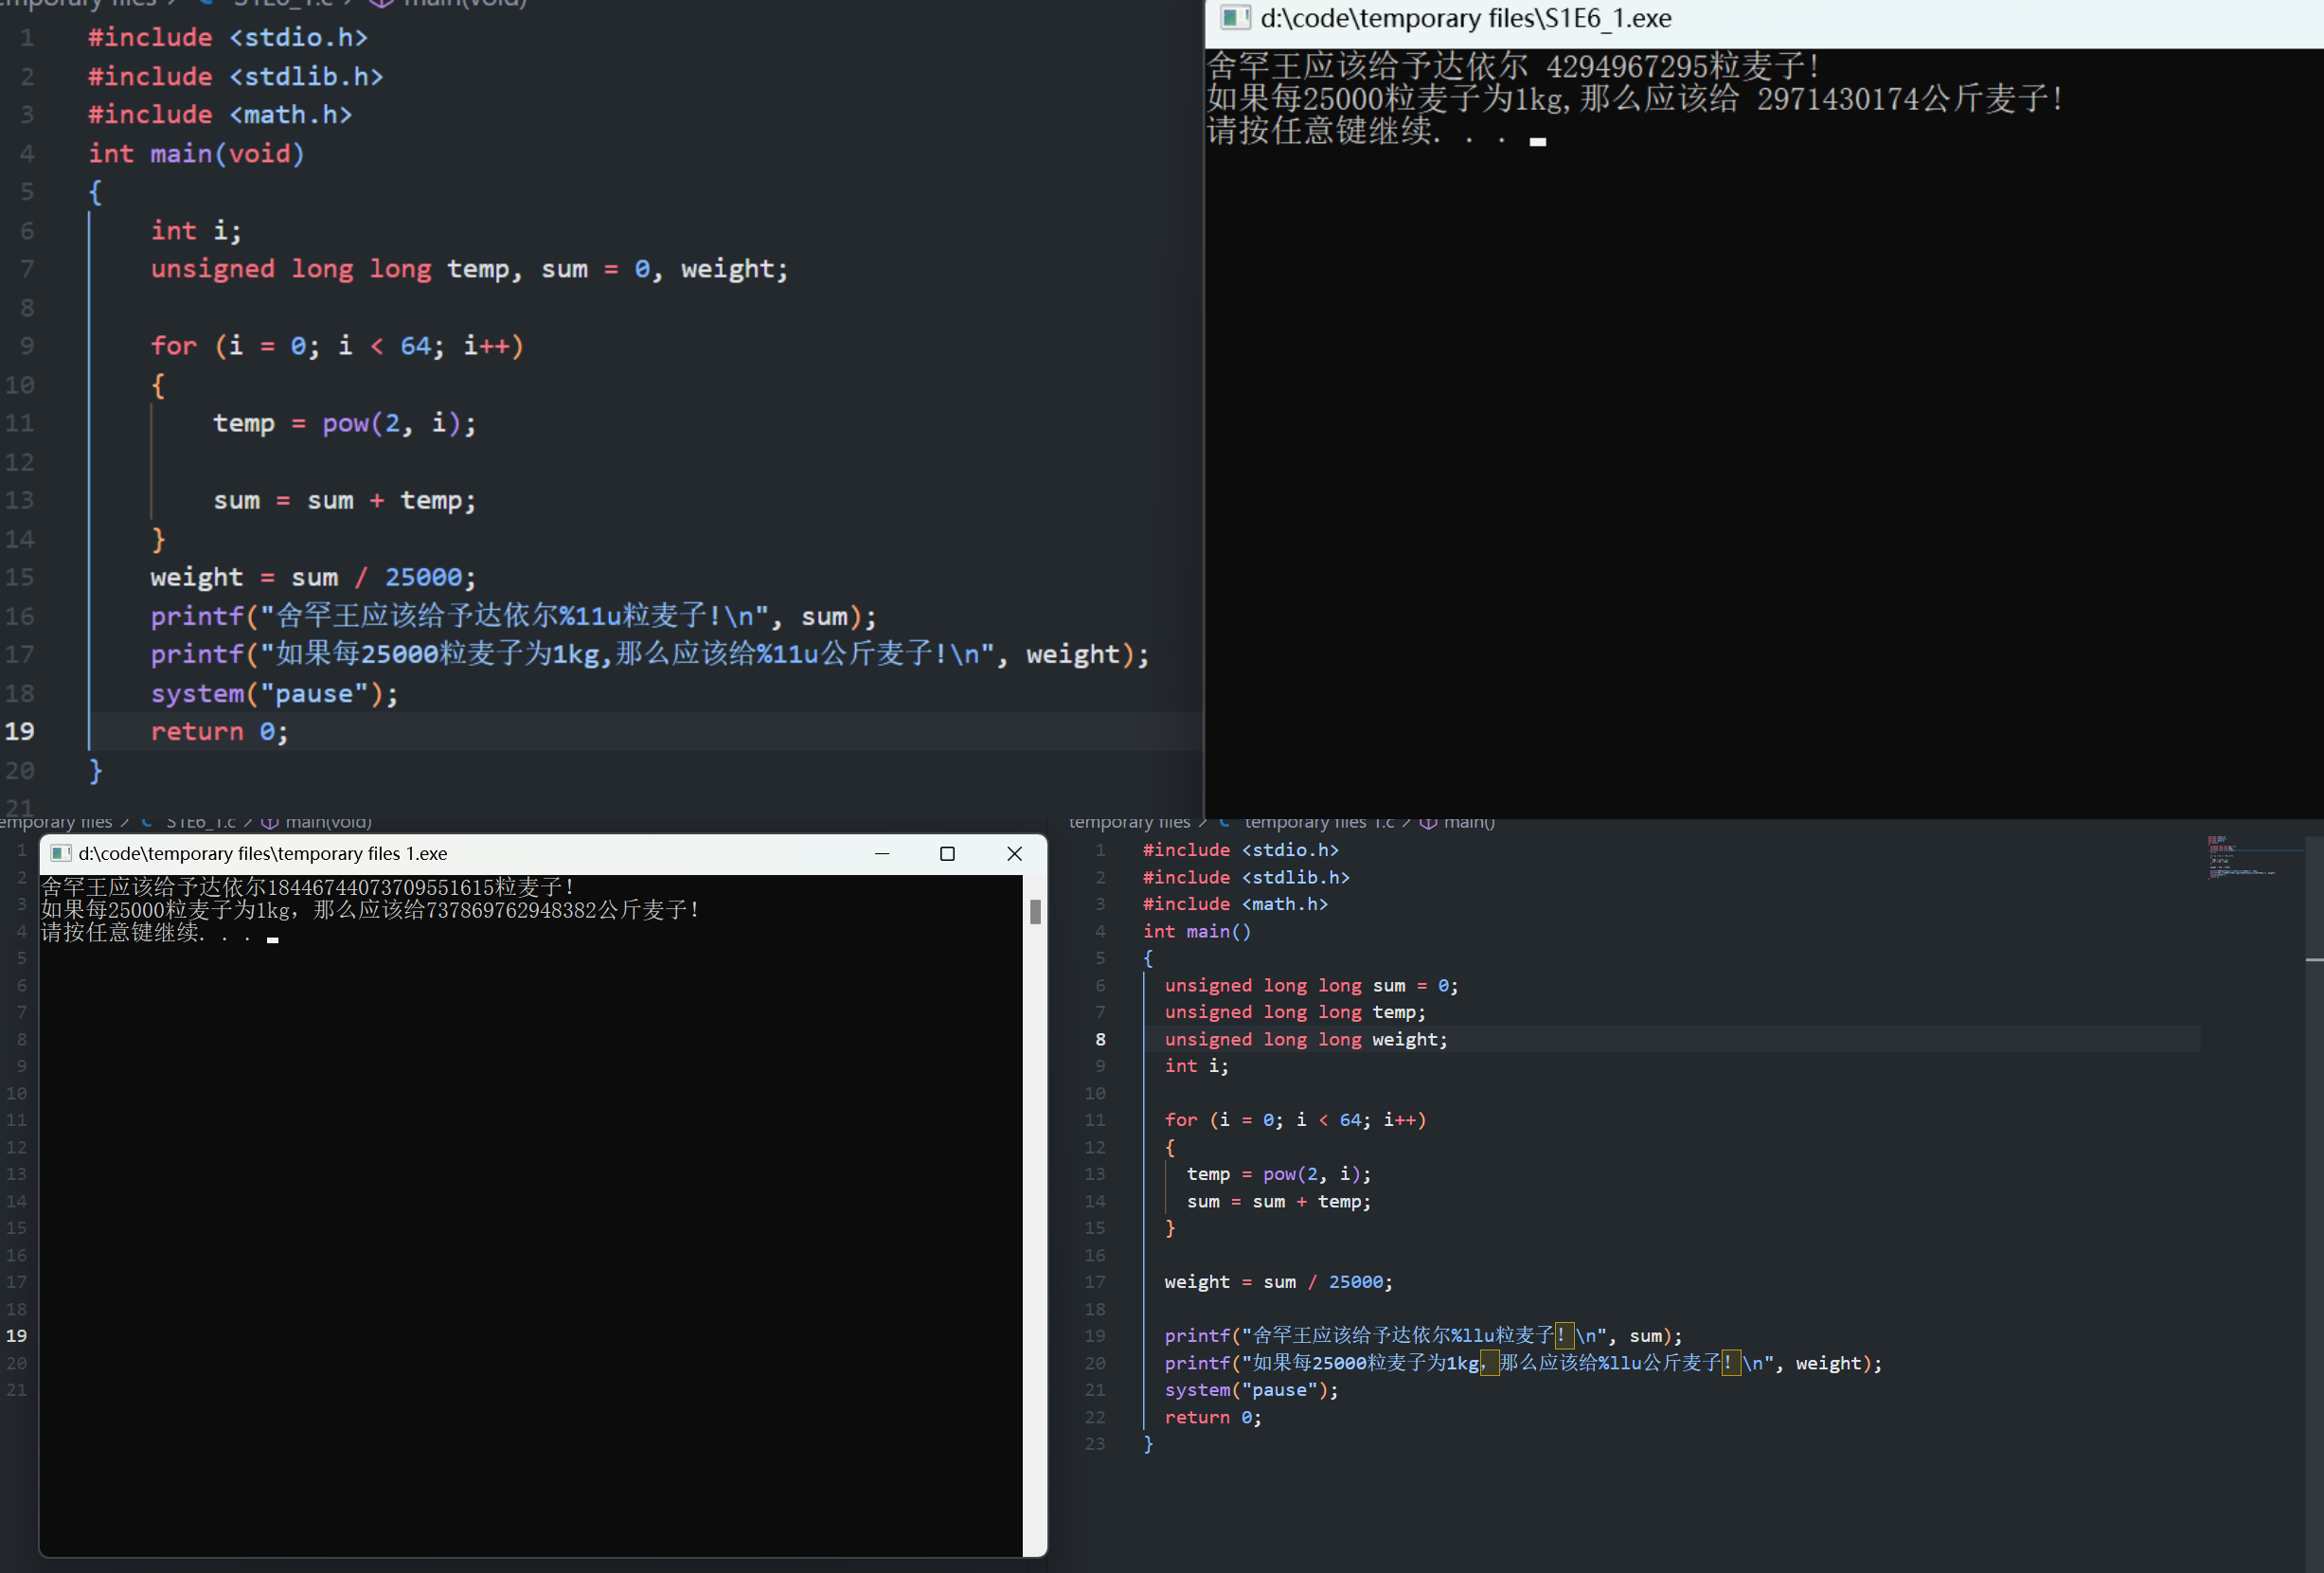The height and width of the screenshot is (1573, 2324).
Task: Click the app icon in temporary files 1.exe title bar
Action: pos(61,853)
